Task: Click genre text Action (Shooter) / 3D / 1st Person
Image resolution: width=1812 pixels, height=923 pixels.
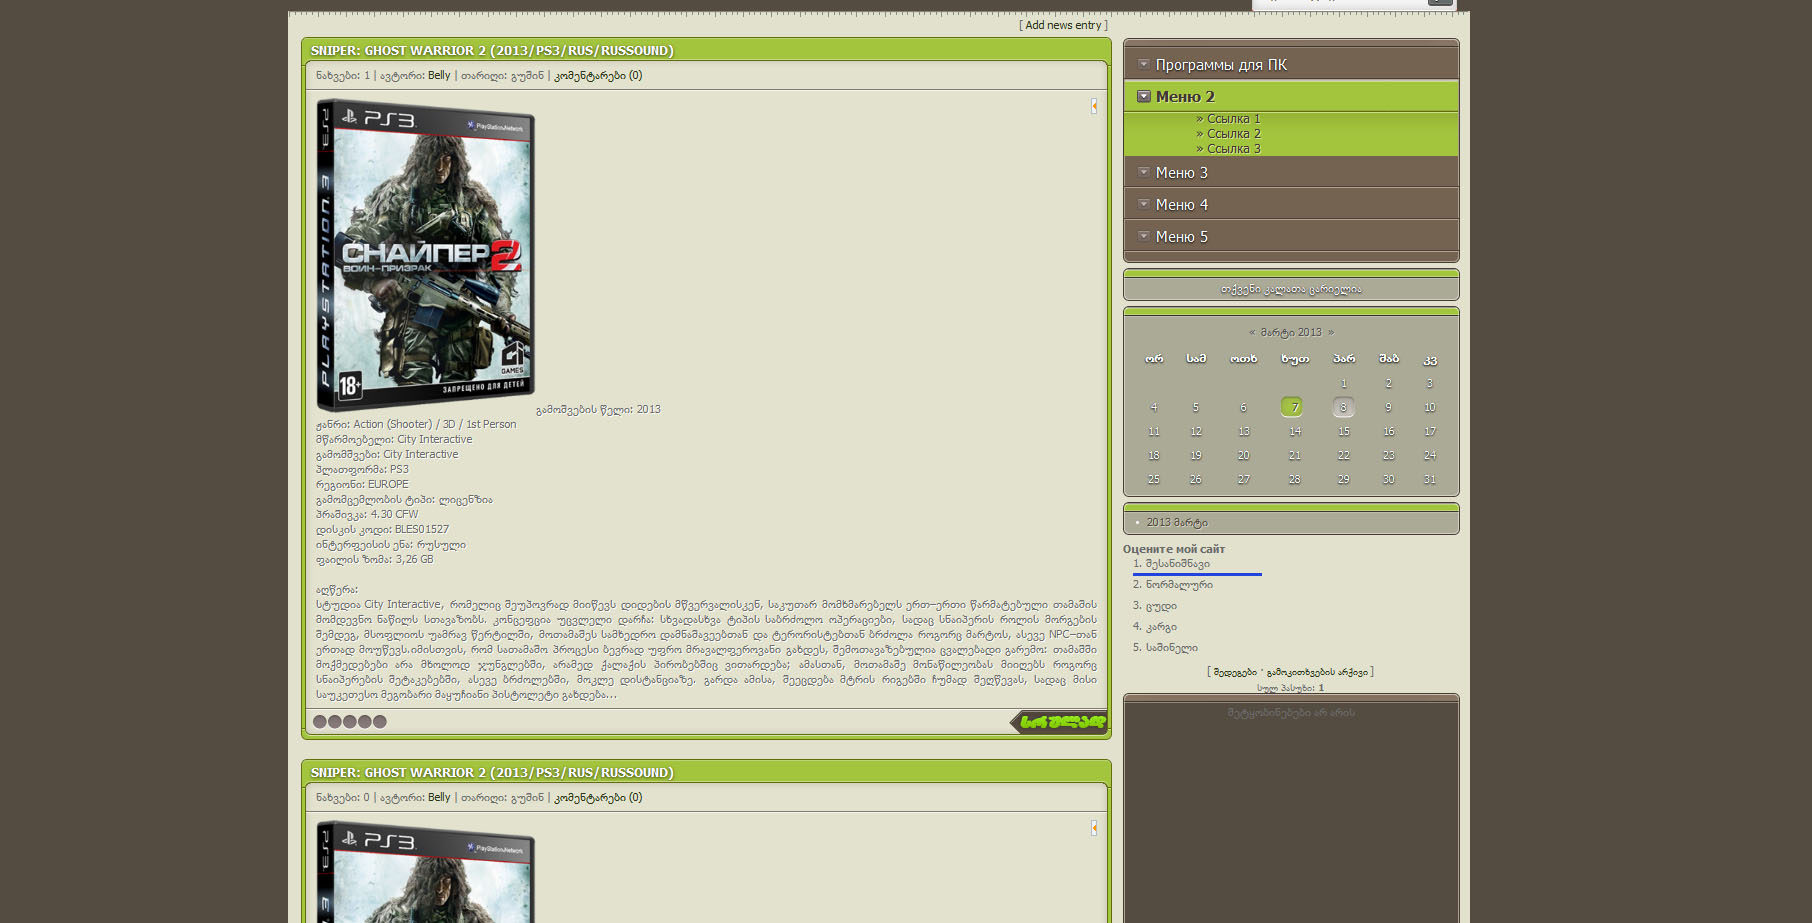Action: click(434, 424)
